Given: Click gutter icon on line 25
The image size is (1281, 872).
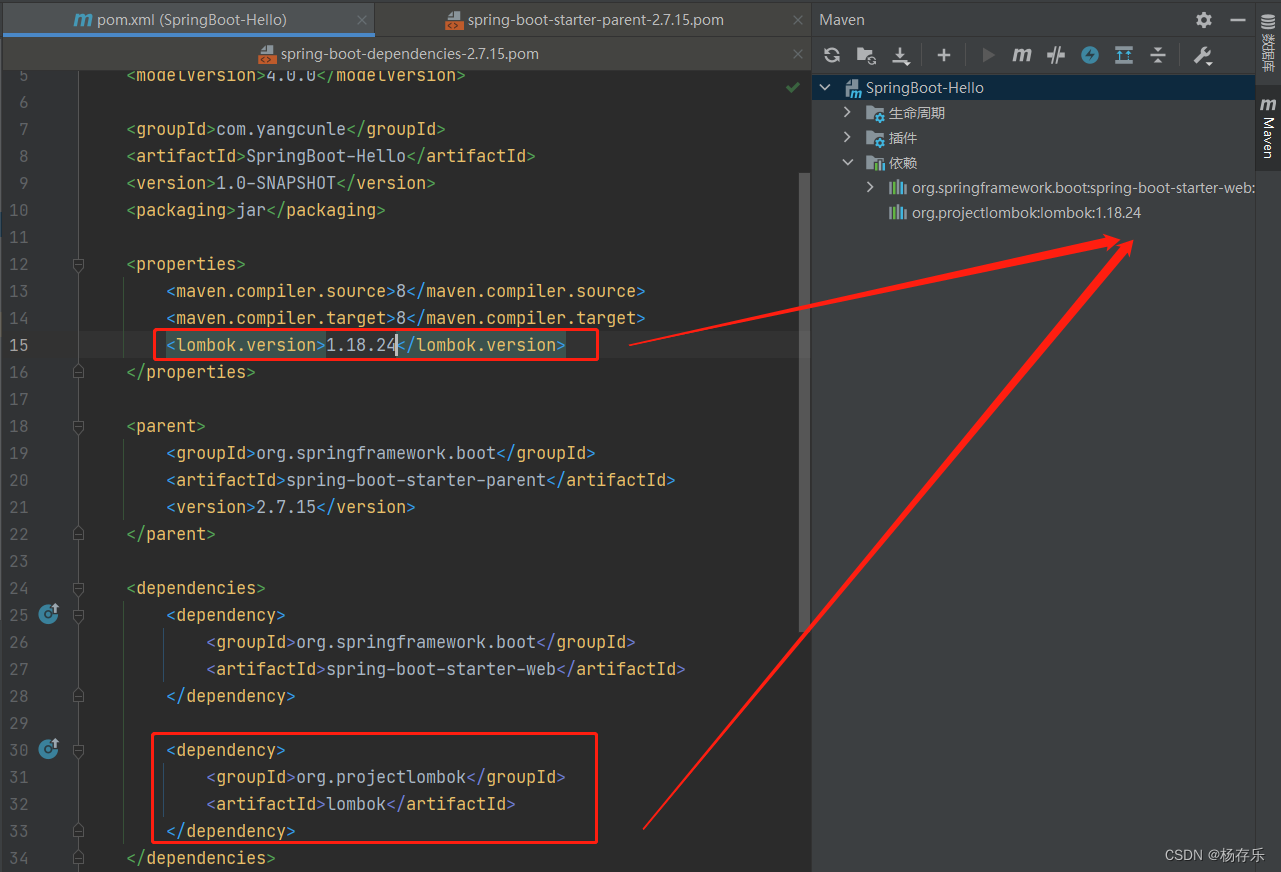Looking at the screenshot, I should pyautogui.click(x=48, y=614).
